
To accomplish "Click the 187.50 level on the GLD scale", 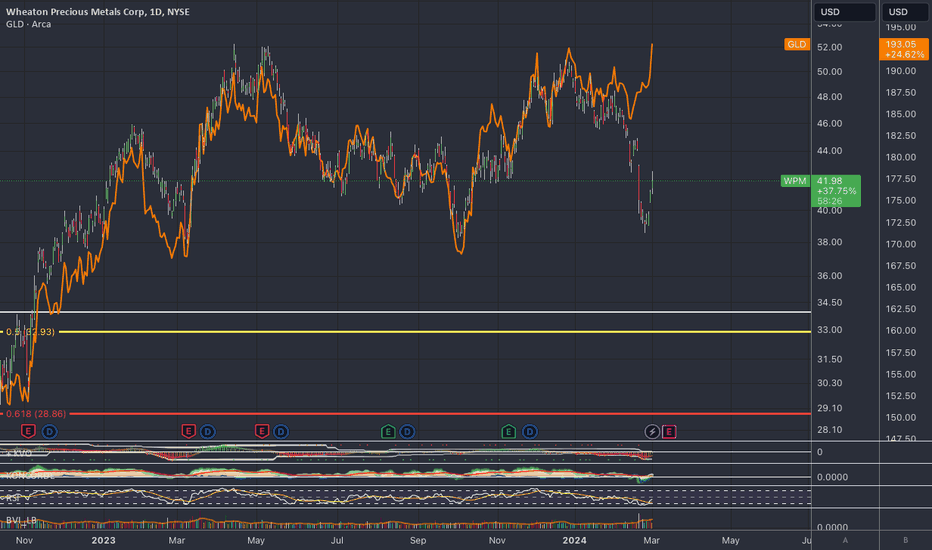I will (x=900, y=93).
